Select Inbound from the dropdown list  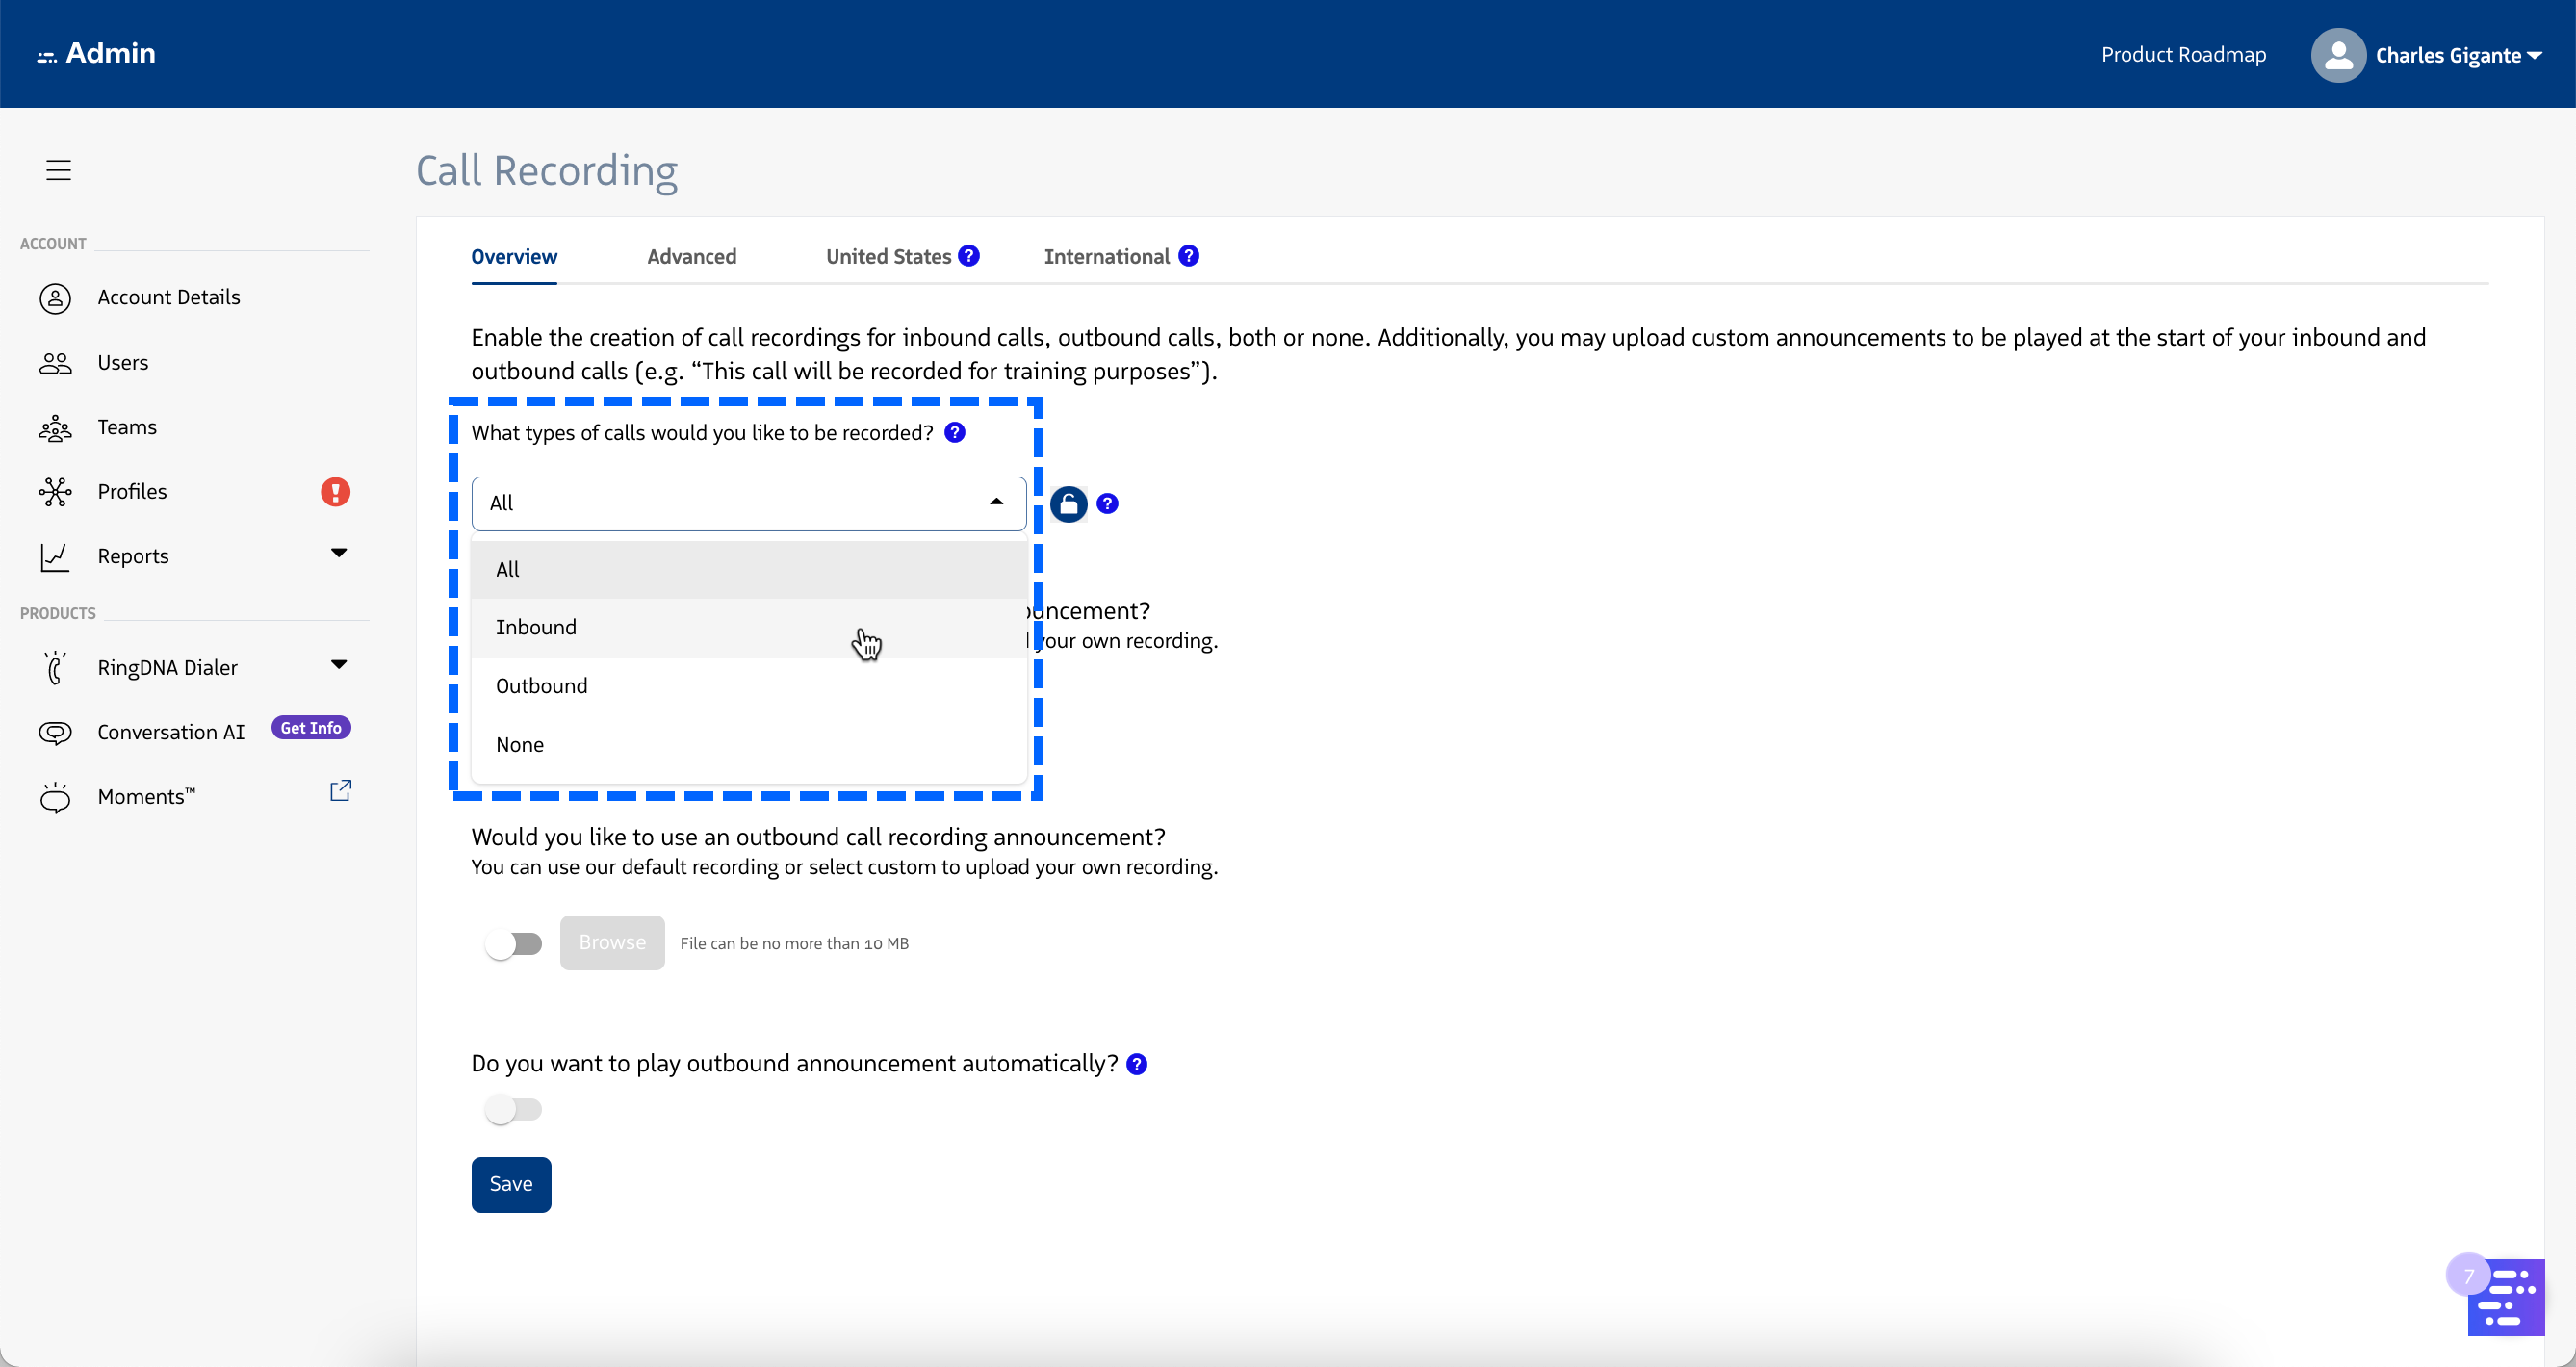[536, 627]
